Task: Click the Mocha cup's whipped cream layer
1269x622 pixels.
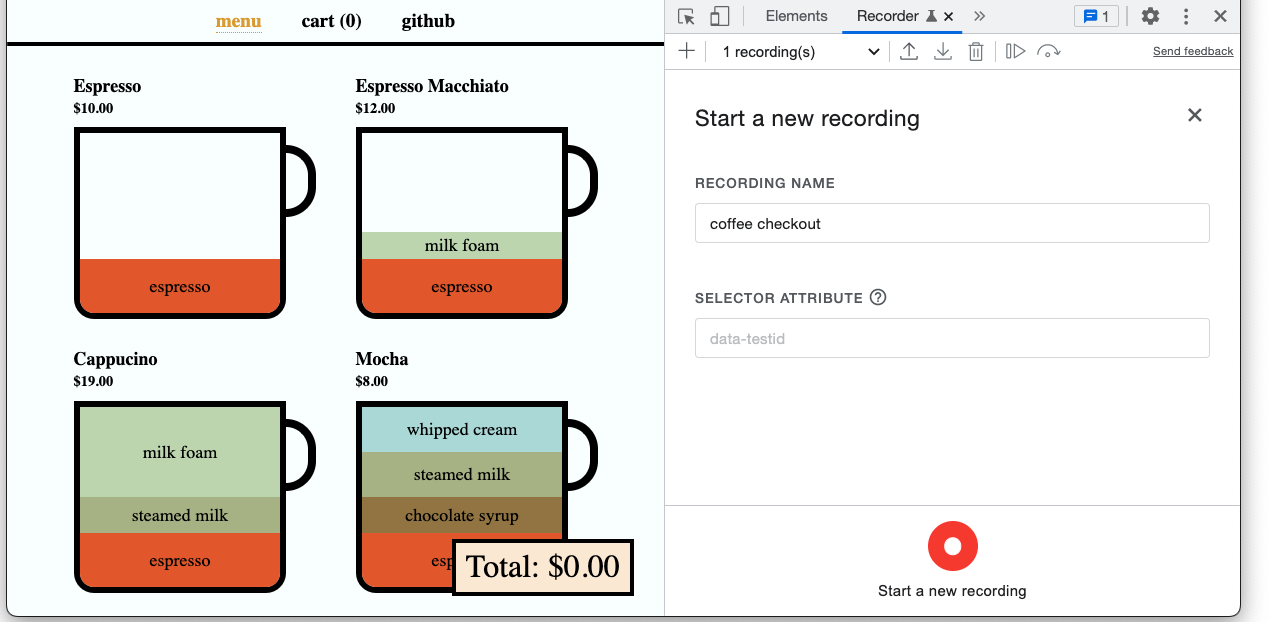Action: 462,430
